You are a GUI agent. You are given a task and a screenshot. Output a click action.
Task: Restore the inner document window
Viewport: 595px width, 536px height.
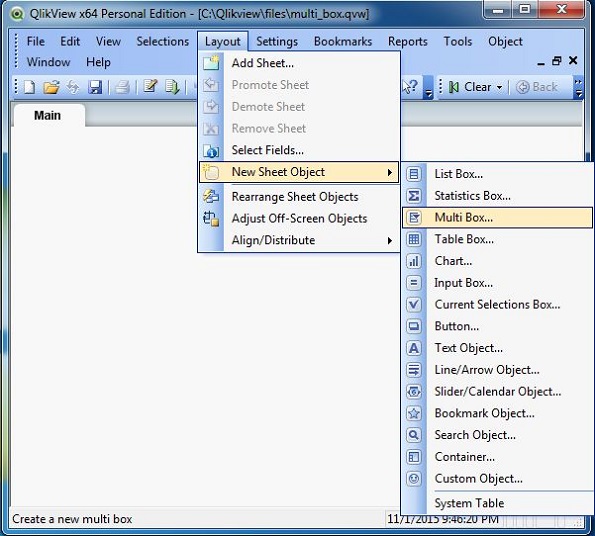557,61
